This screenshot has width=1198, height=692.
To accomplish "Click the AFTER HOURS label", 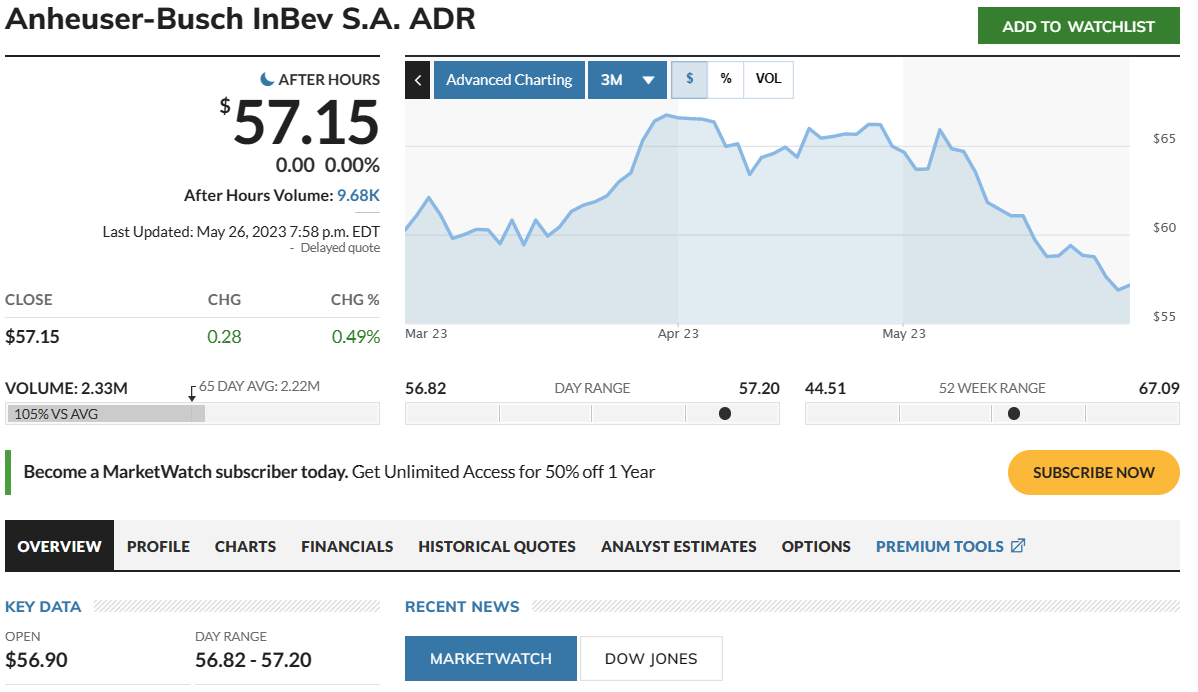I will click(x=329, y=79).
